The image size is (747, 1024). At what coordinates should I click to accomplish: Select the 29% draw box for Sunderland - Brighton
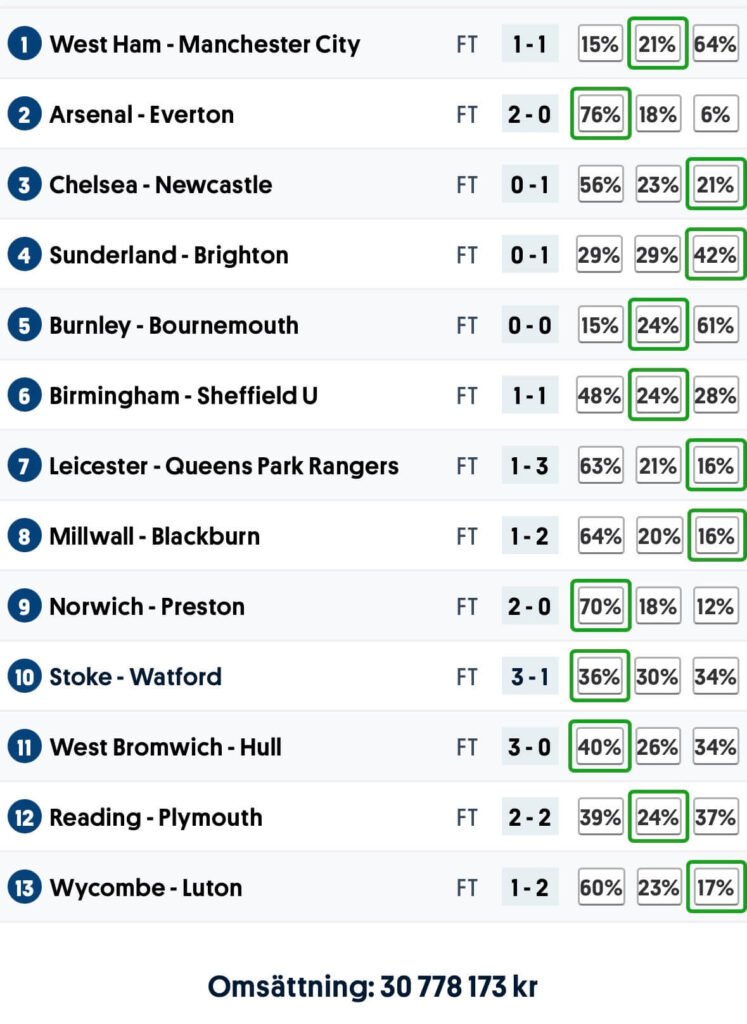pos(658,255)
